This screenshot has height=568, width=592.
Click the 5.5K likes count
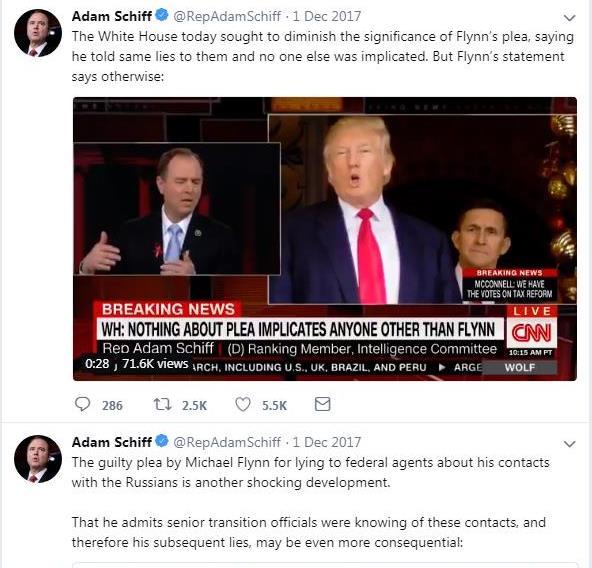(274, 406)
